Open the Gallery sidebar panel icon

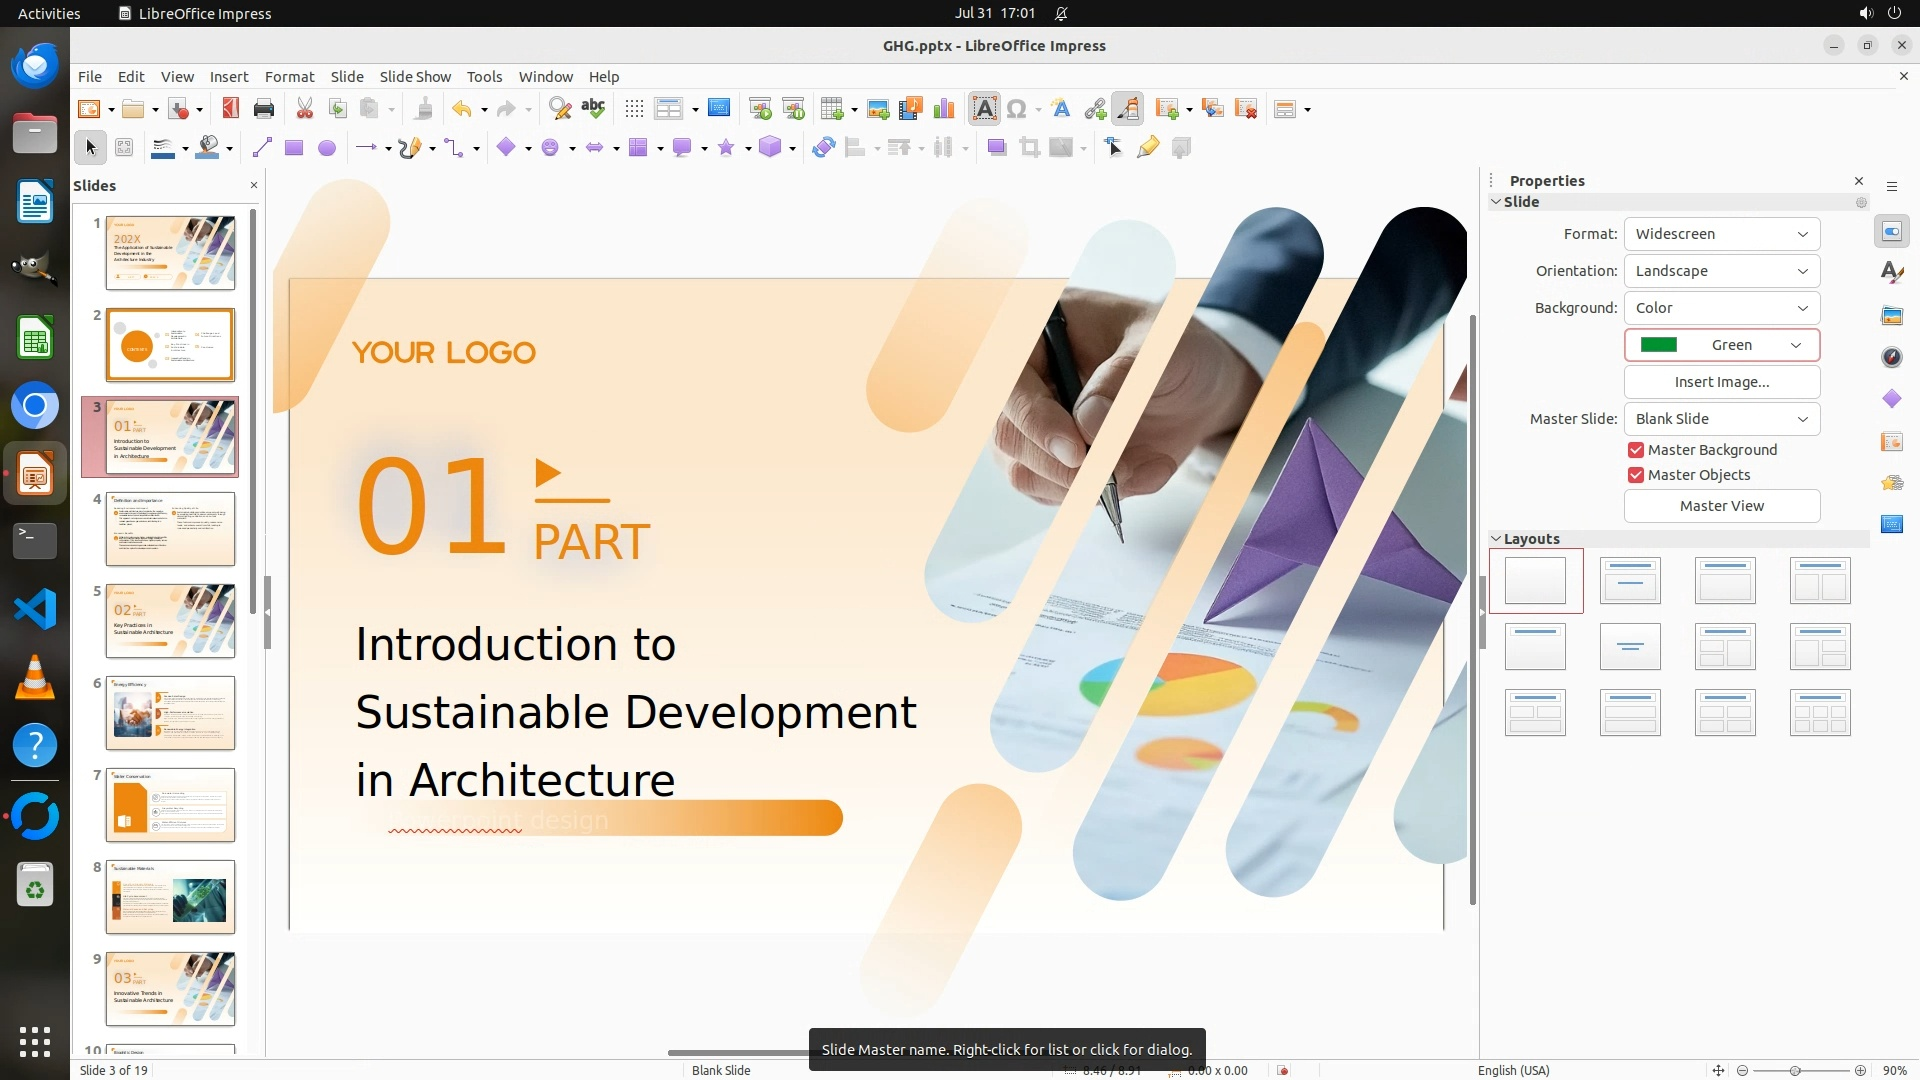click(1892, 315)
